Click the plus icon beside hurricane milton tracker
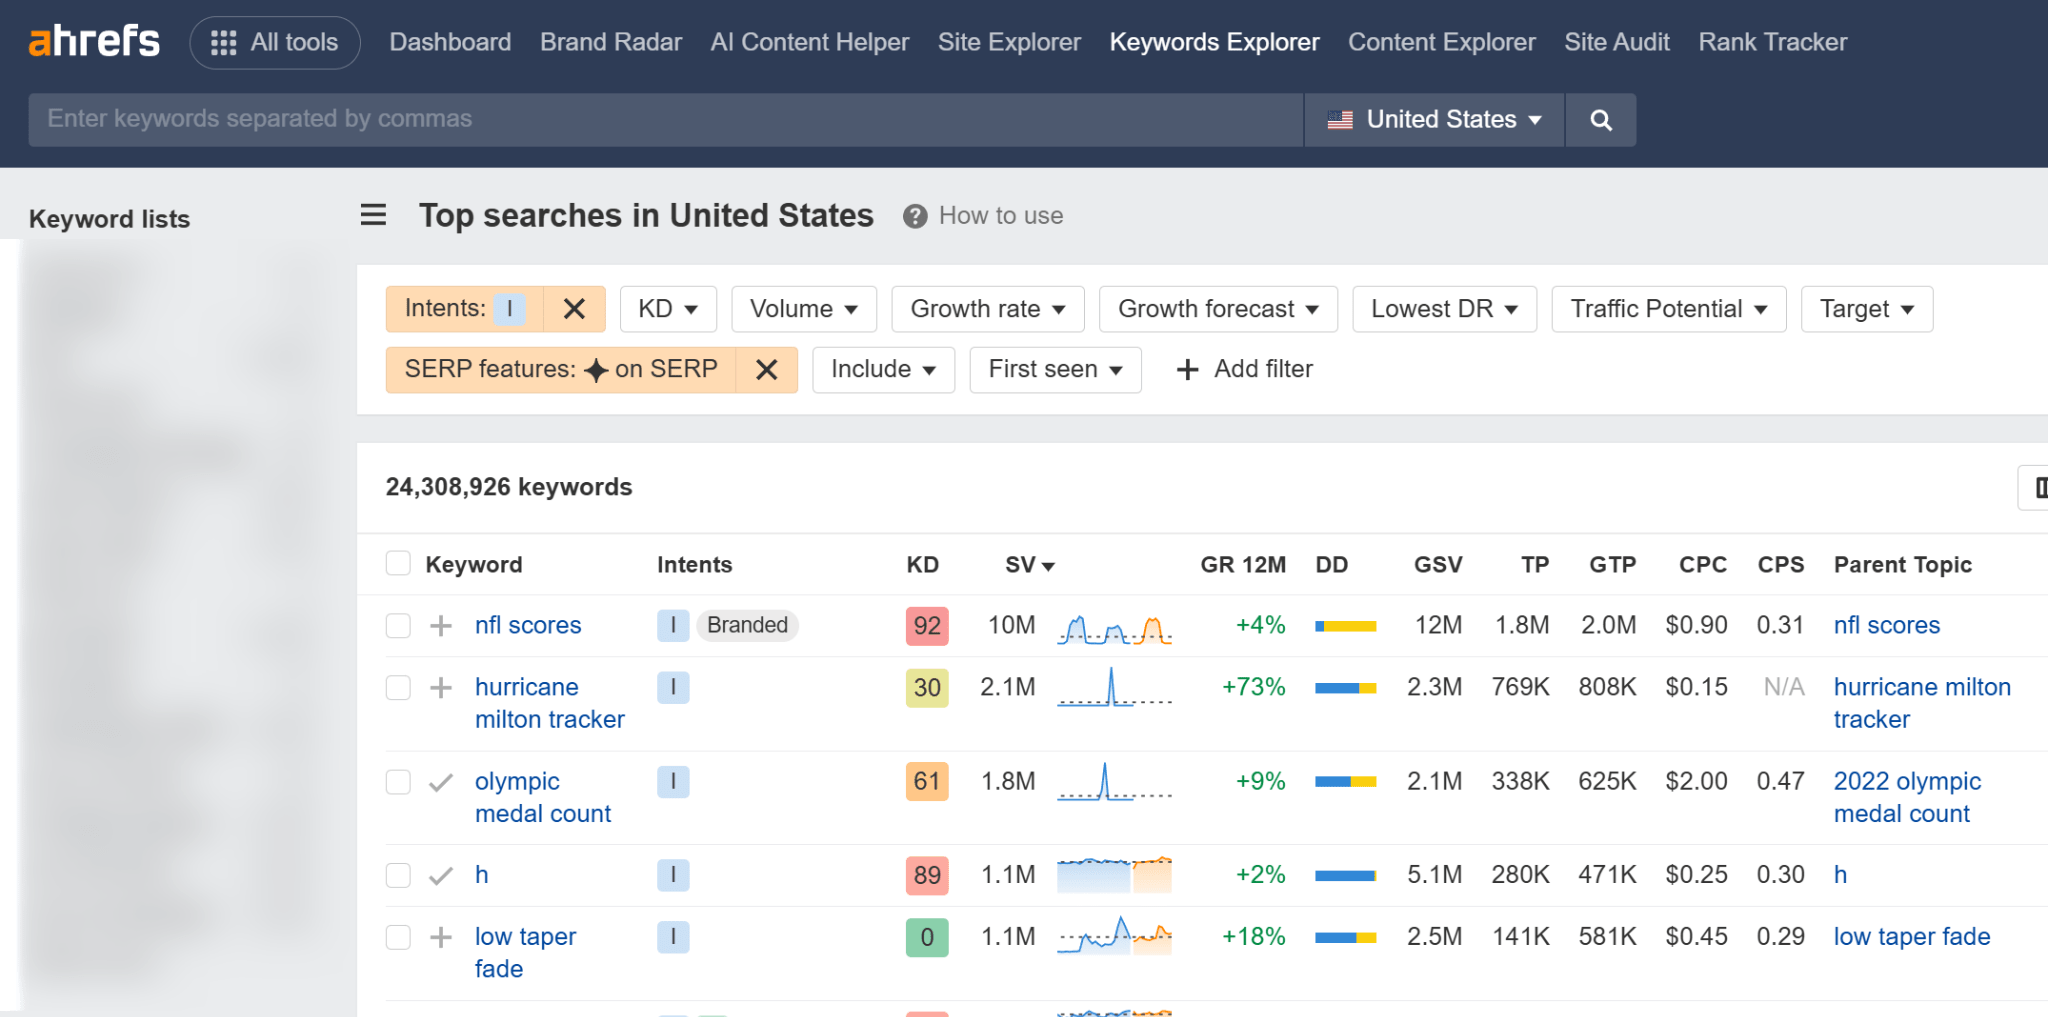Image resolution: width=2048 pixels, height=1017 pixels. click(x=439, y=687)
